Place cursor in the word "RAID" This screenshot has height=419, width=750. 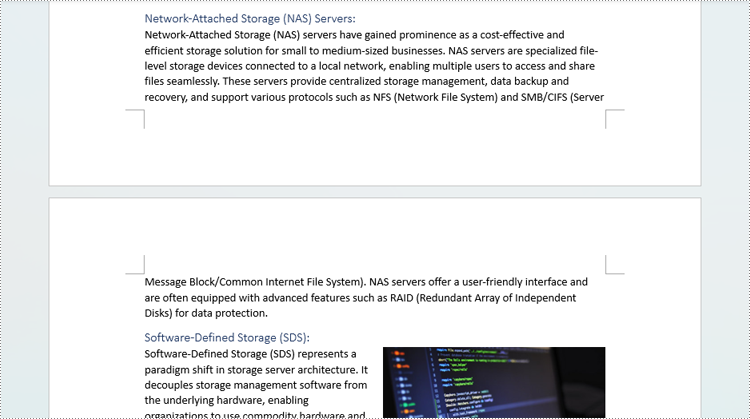[x=401, y=298]
